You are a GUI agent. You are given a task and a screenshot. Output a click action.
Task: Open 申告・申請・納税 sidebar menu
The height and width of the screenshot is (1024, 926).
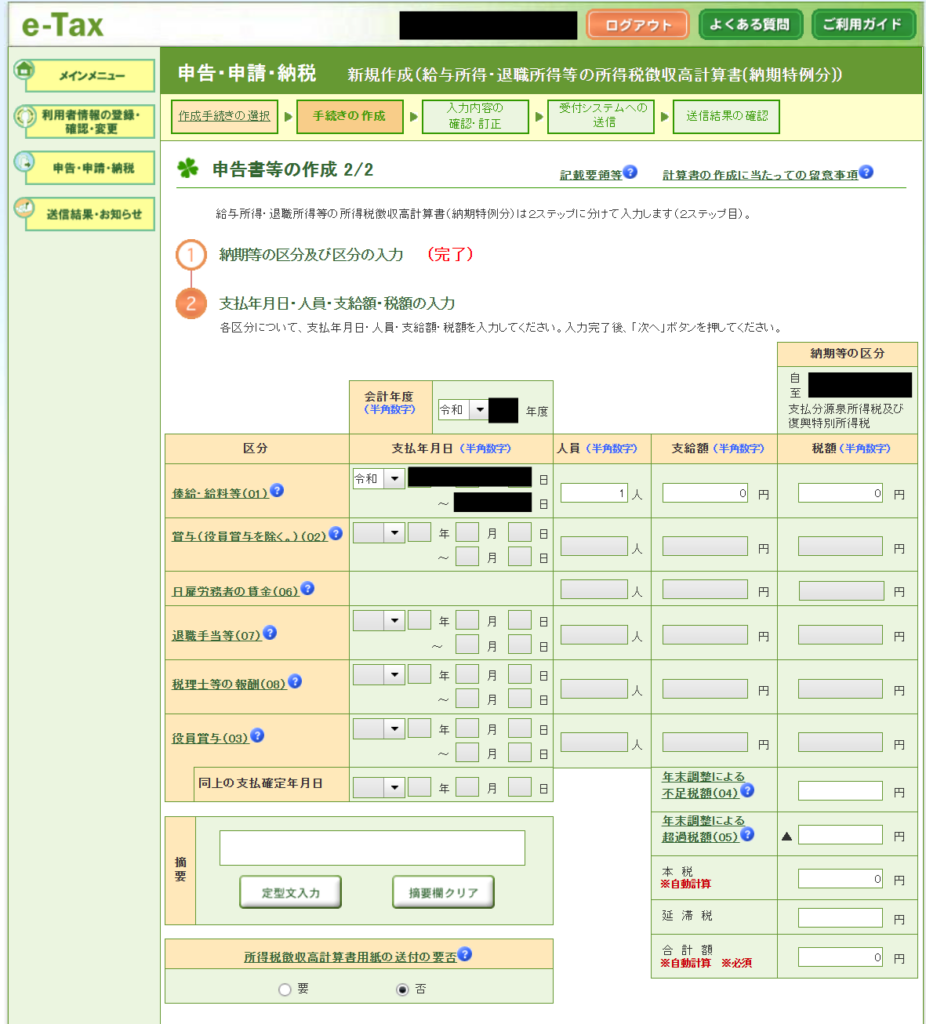(x=90, y=168)
